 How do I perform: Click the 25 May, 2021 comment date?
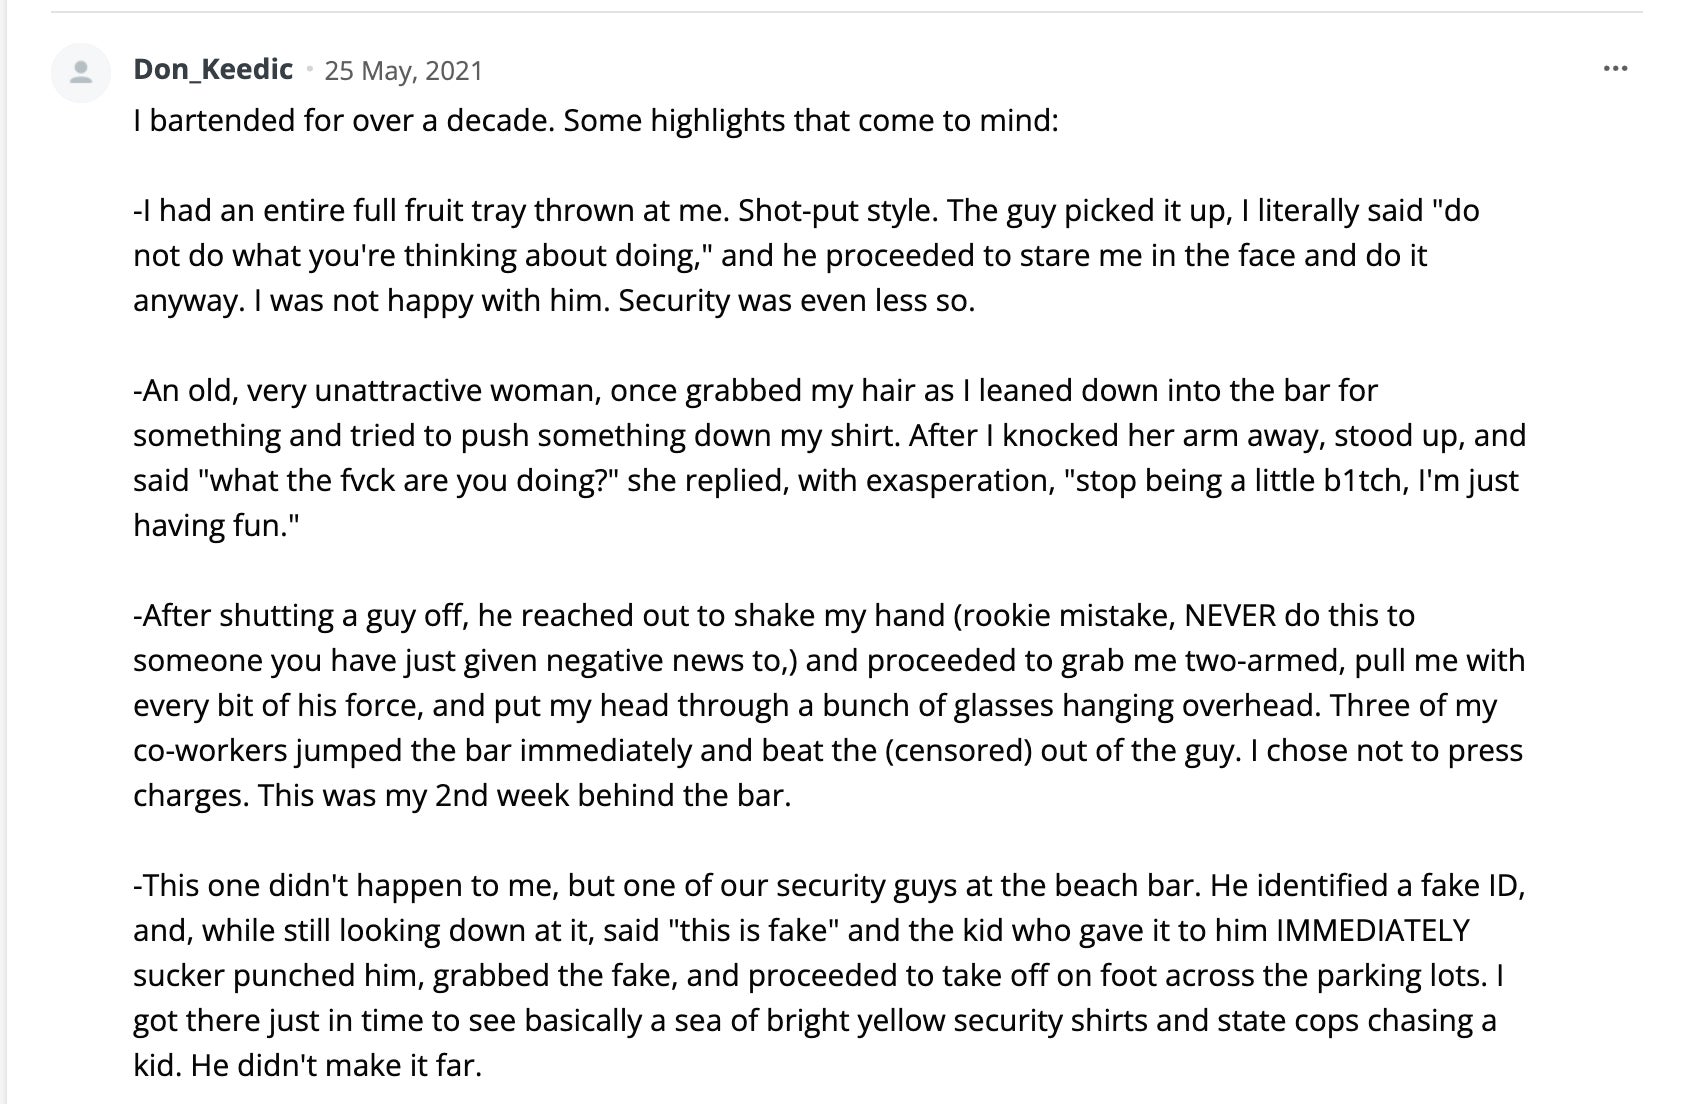[x=403, y=70]
